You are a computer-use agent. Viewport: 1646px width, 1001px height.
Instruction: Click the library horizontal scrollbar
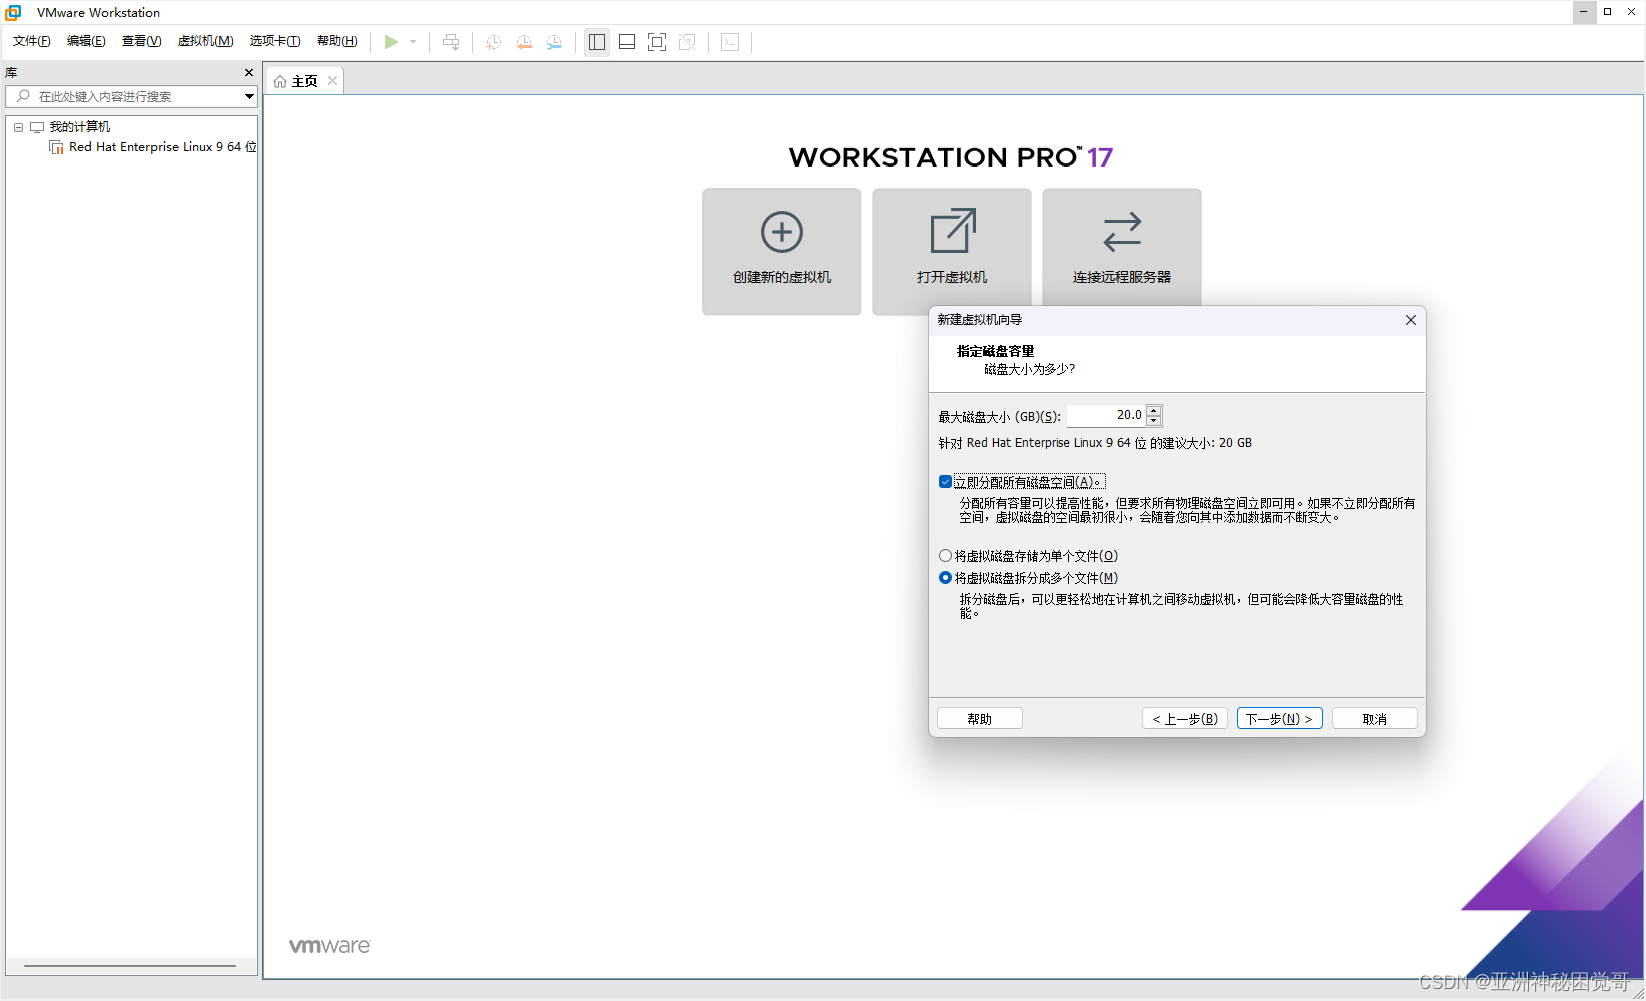click(x=130, y=966)
